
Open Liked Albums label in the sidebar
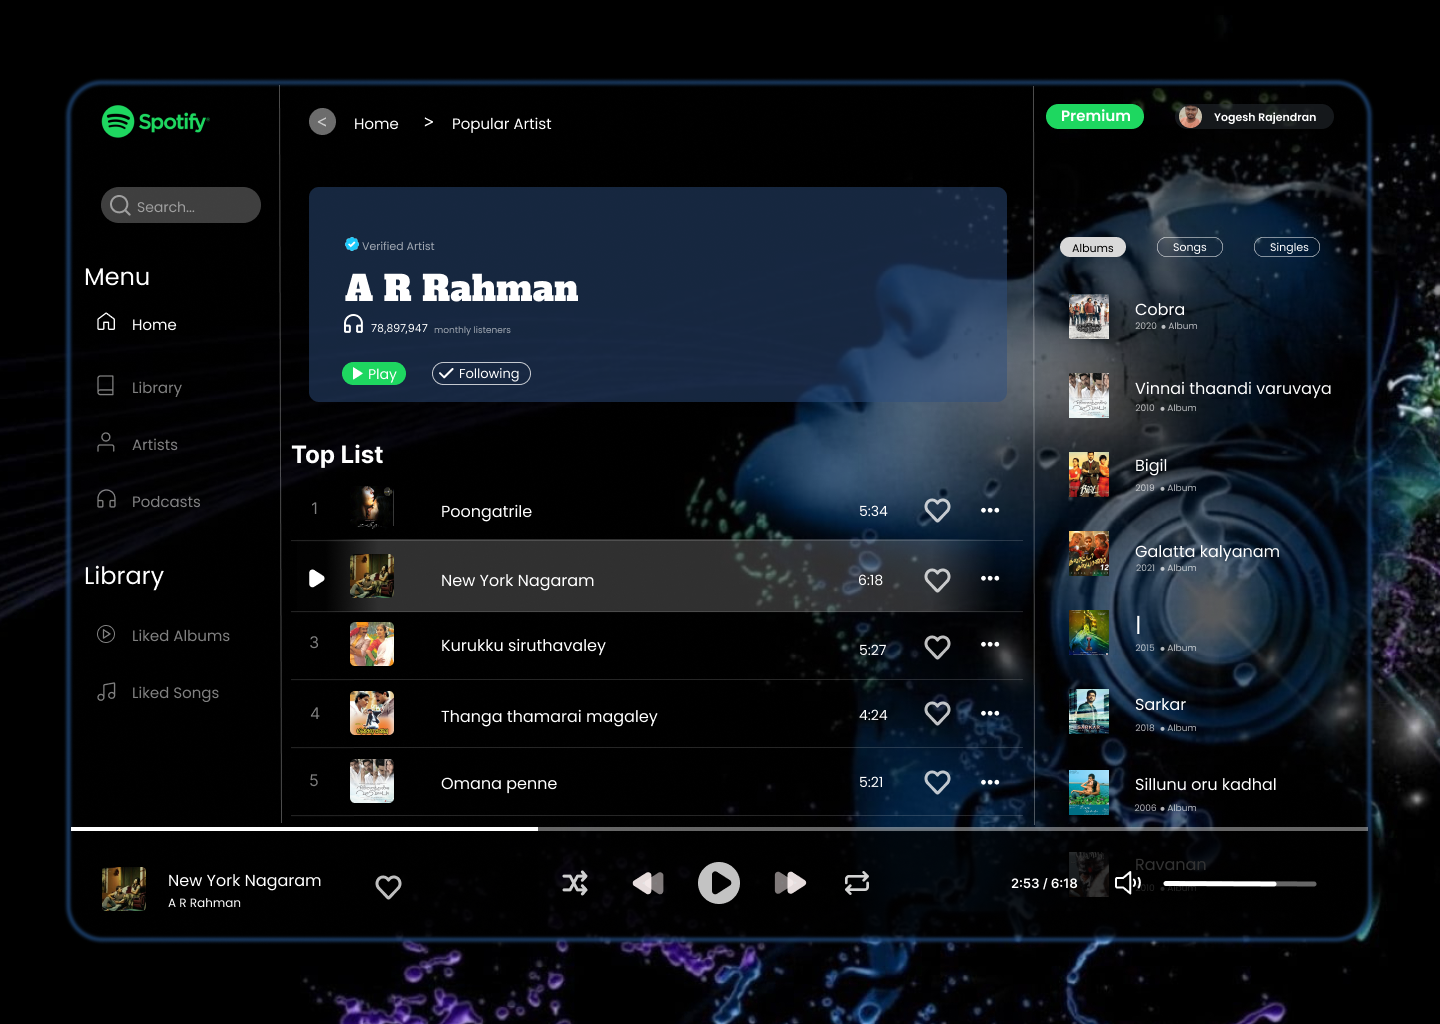[181, 636]
